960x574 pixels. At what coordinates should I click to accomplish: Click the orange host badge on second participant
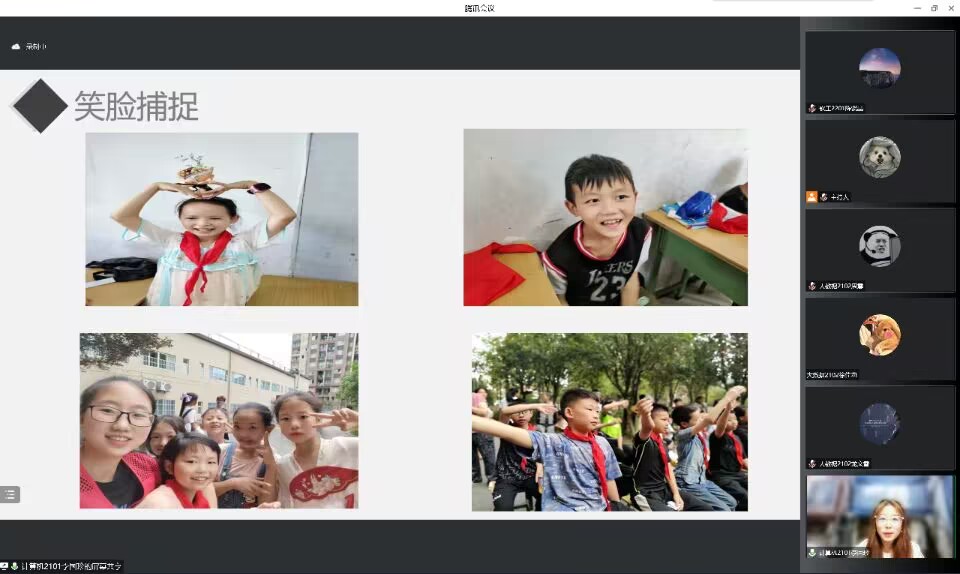[x=812, y=197]
